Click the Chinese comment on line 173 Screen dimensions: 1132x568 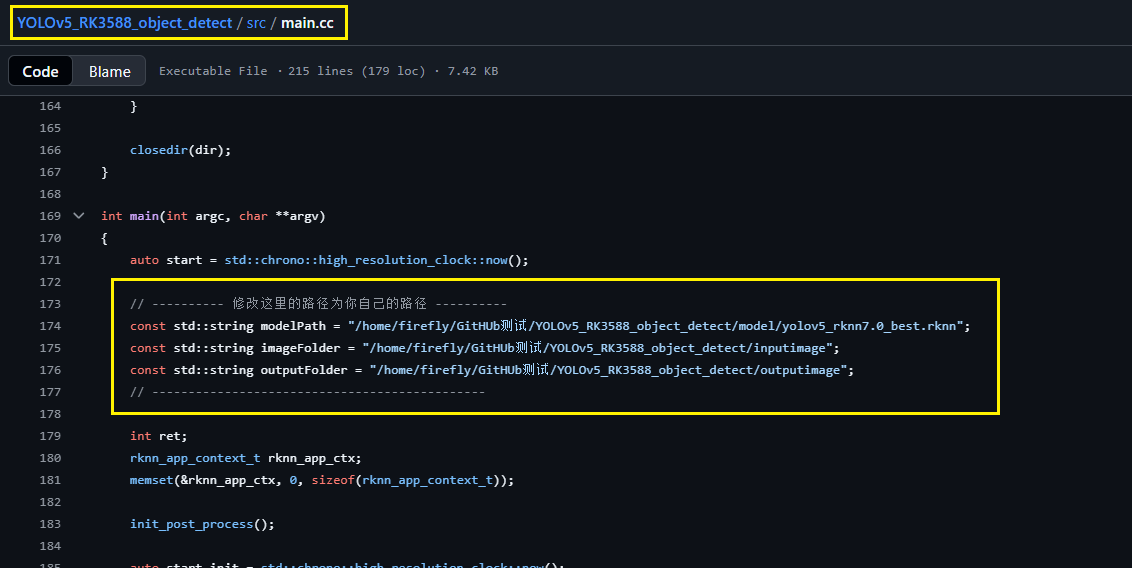(318, 304)
